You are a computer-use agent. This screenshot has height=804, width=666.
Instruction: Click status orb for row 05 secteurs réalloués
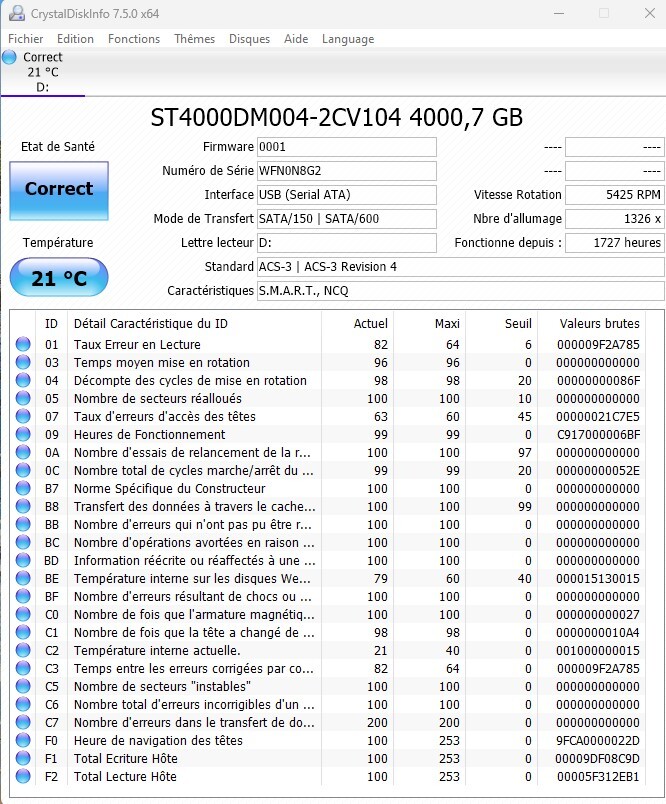coord(23,398)
